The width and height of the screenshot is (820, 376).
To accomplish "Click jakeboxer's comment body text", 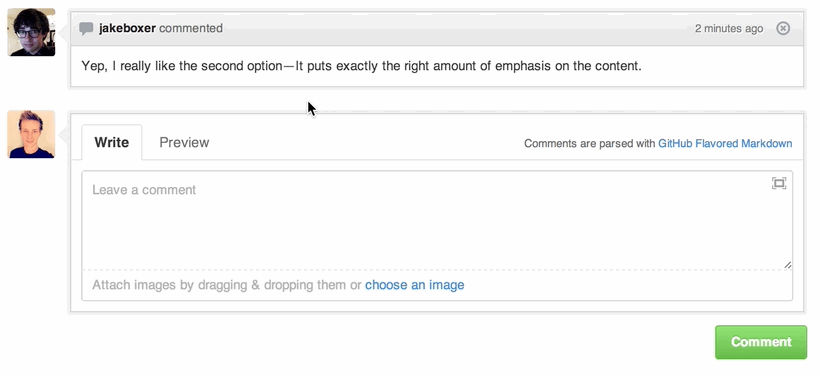I will pyautogui.click(x=361, y=66).
